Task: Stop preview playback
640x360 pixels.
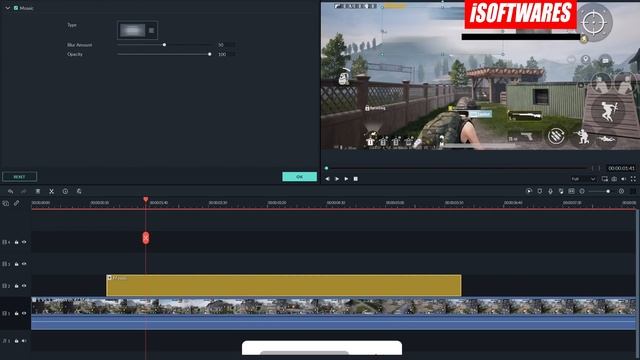Action: [356, 179]
